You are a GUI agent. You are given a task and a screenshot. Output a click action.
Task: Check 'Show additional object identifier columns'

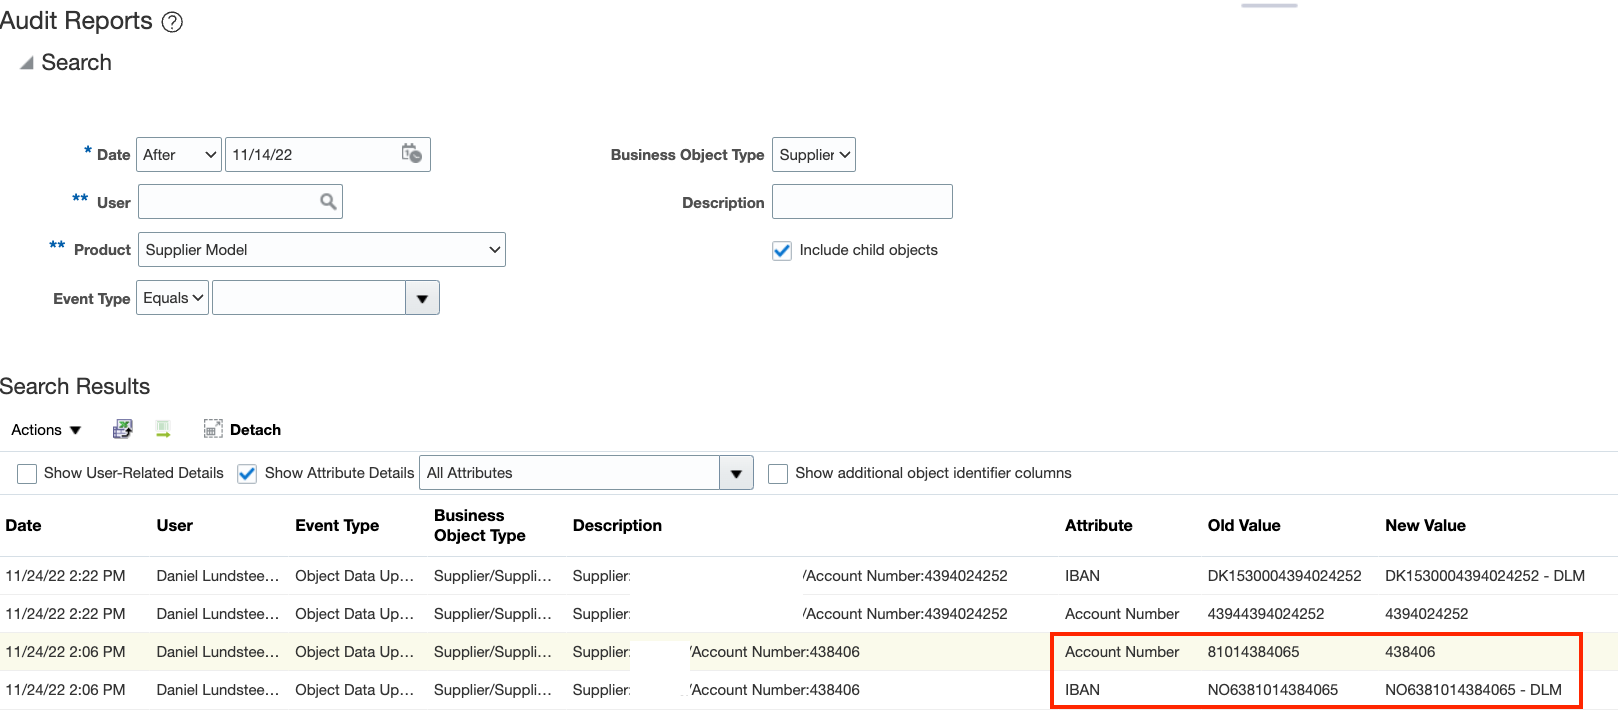(x=778, y=474)
